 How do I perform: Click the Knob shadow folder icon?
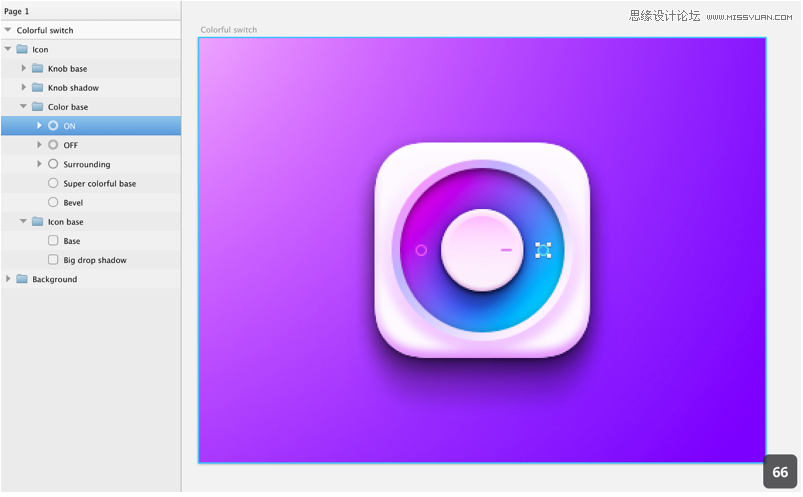37,87
